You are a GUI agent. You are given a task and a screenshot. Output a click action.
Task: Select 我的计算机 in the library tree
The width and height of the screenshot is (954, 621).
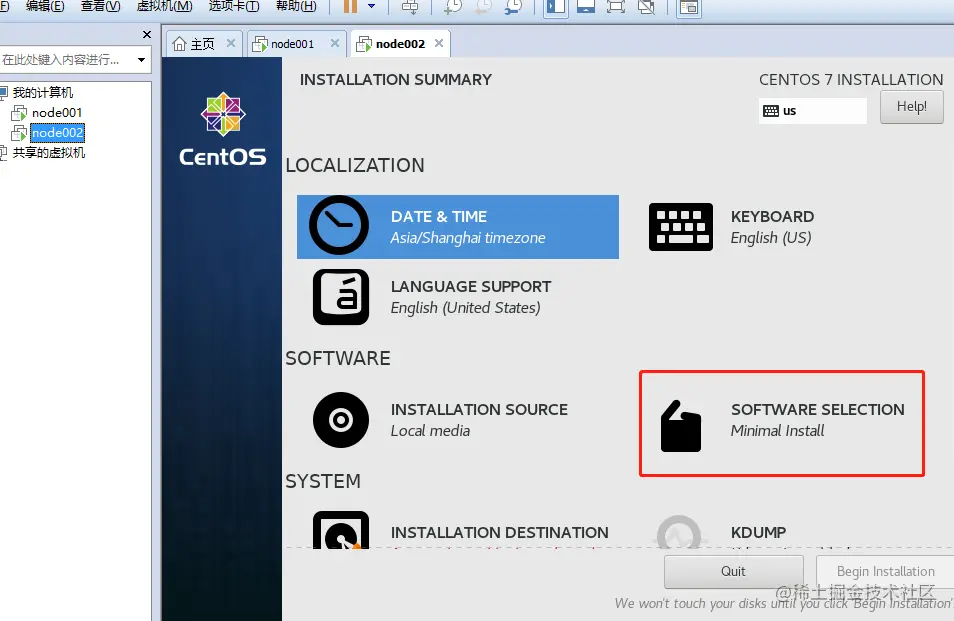pos(43,92)
